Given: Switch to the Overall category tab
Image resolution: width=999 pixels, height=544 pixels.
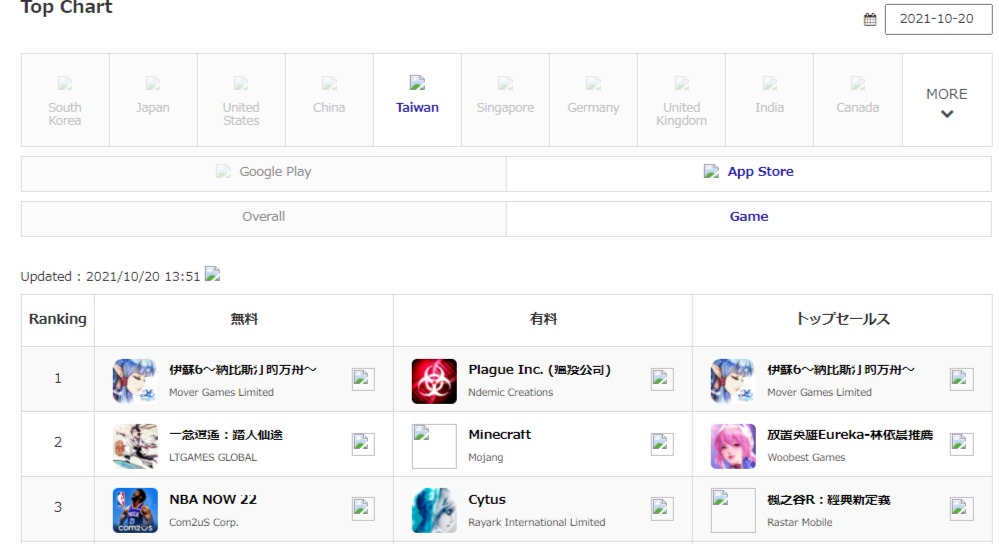Looking at the screenshot, I should click(264, 218).
